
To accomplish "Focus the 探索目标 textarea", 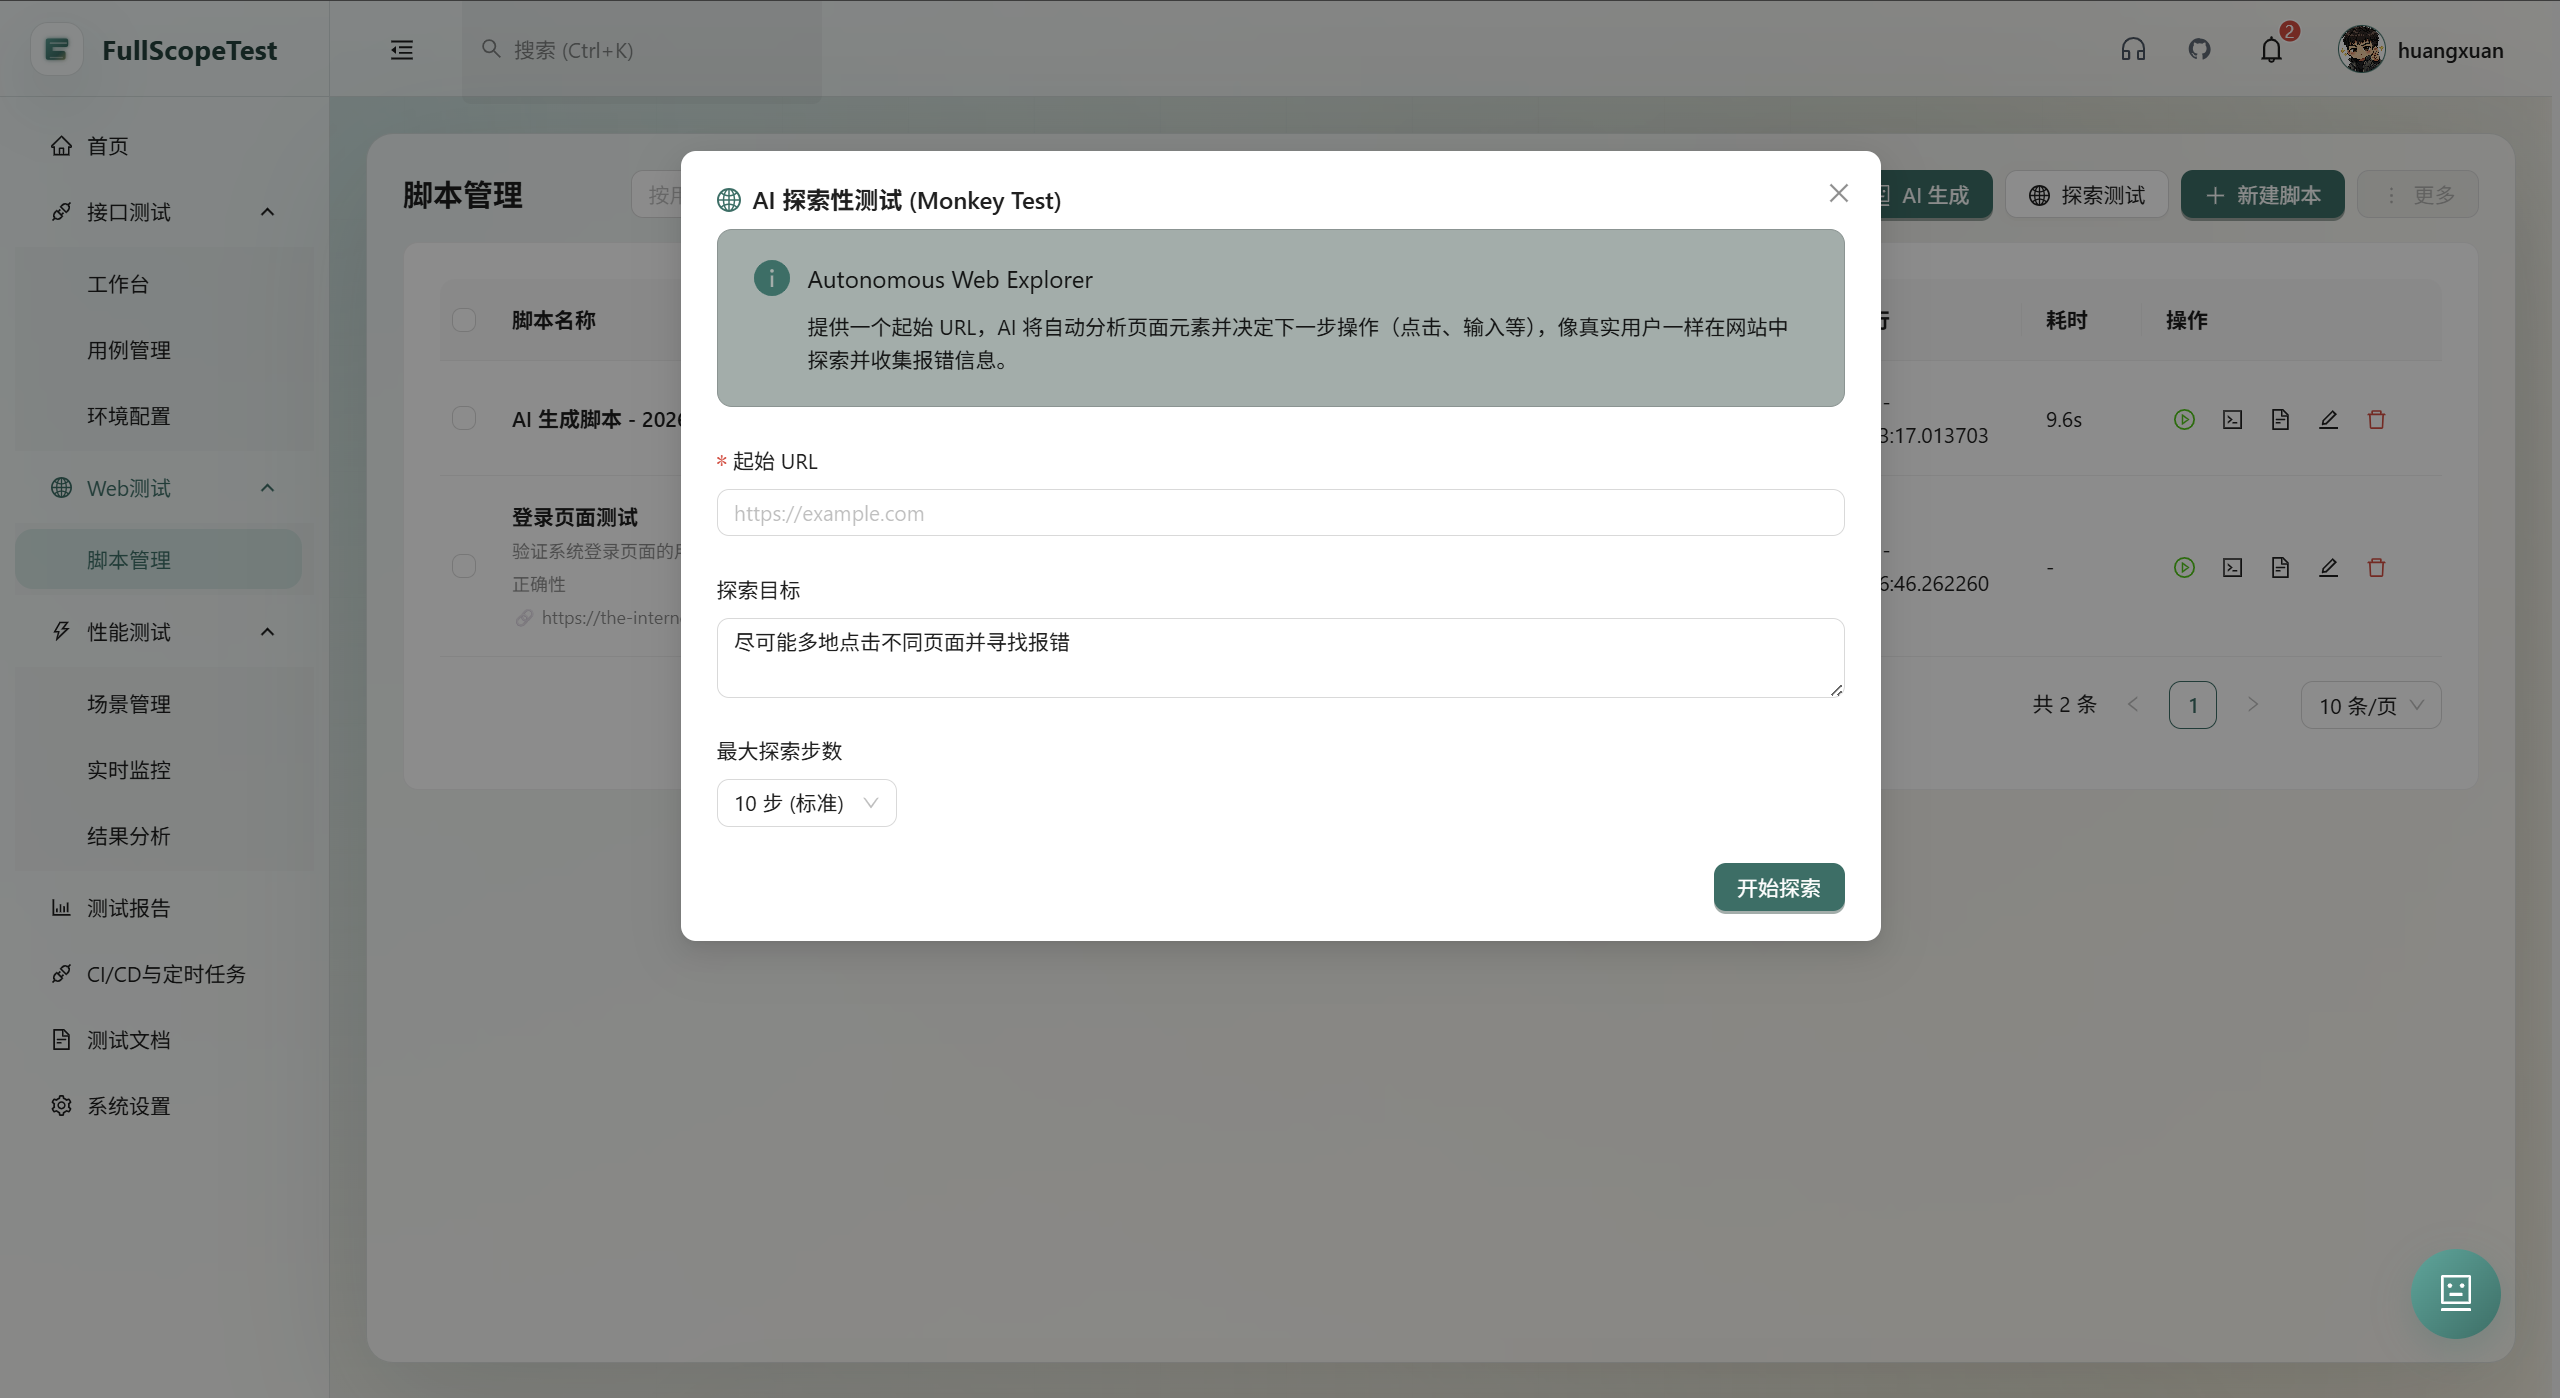I will (1280, 658).
